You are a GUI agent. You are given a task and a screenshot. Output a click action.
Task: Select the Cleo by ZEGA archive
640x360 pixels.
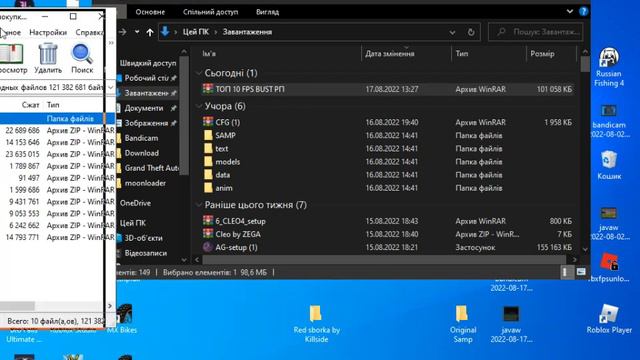[x=388, y=234]
